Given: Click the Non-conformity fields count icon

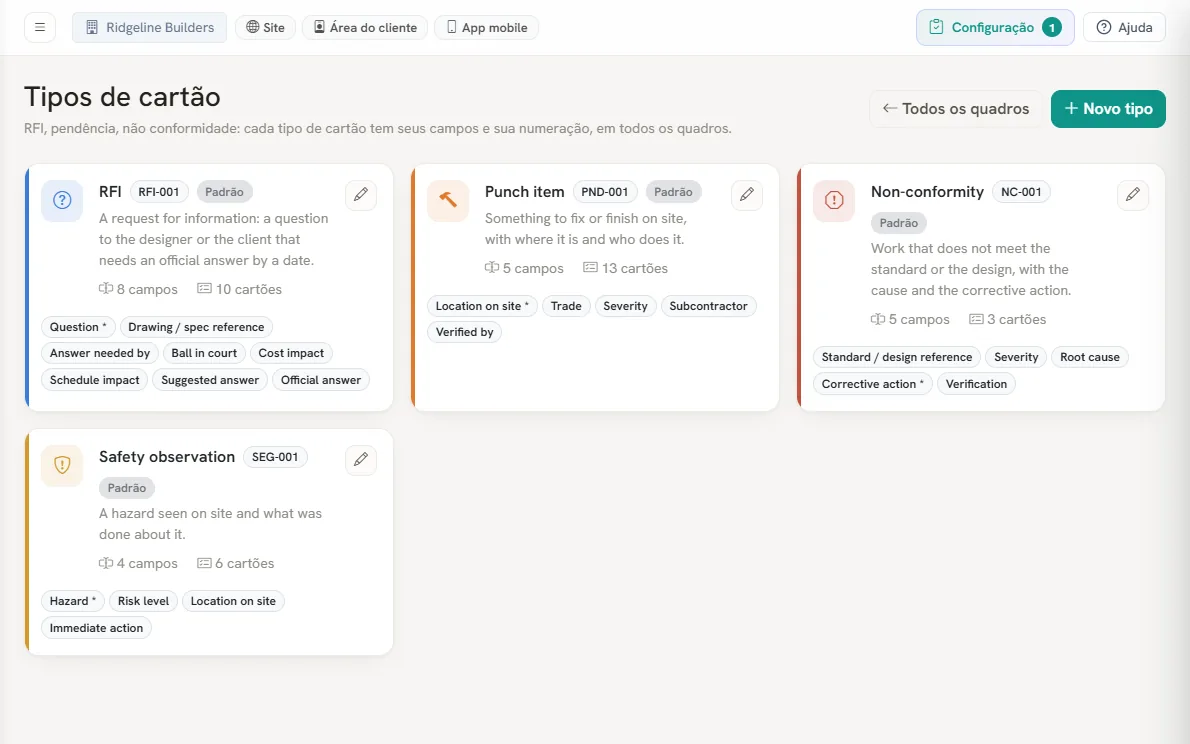Looking at the screenshot, I should [x=878, y=319].
